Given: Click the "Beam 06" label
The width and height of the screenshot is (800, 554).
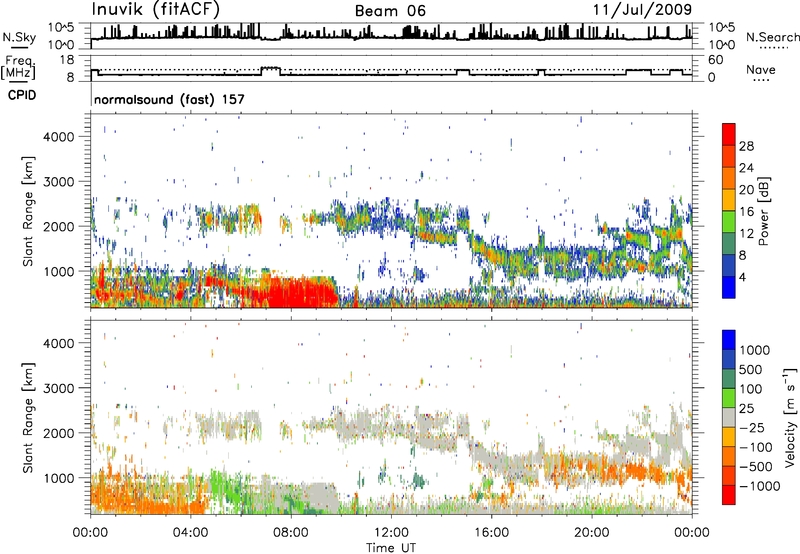Looking at the screenshot, I should (390, 11).
